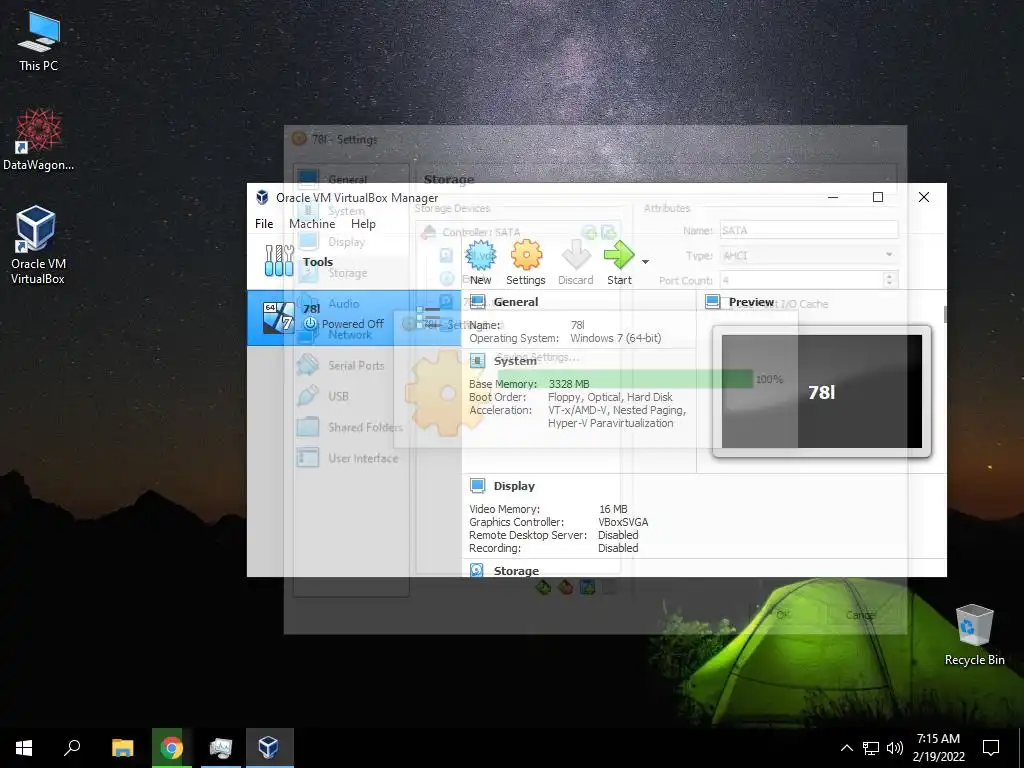Screen dimensions: 1024x768
Task: Click the Display section header
Action: (514, 486)
